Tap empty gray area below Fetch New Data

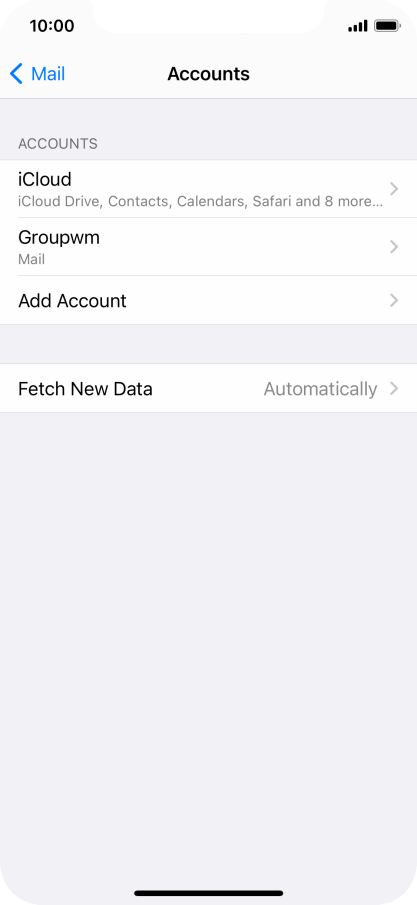click(208, 635)
